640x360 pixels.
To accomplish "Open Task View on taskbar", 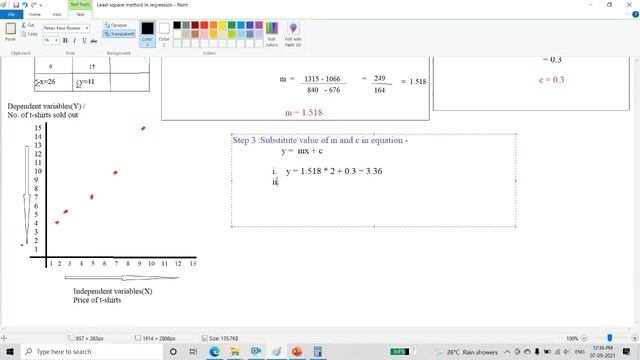I will pos(193,351).
